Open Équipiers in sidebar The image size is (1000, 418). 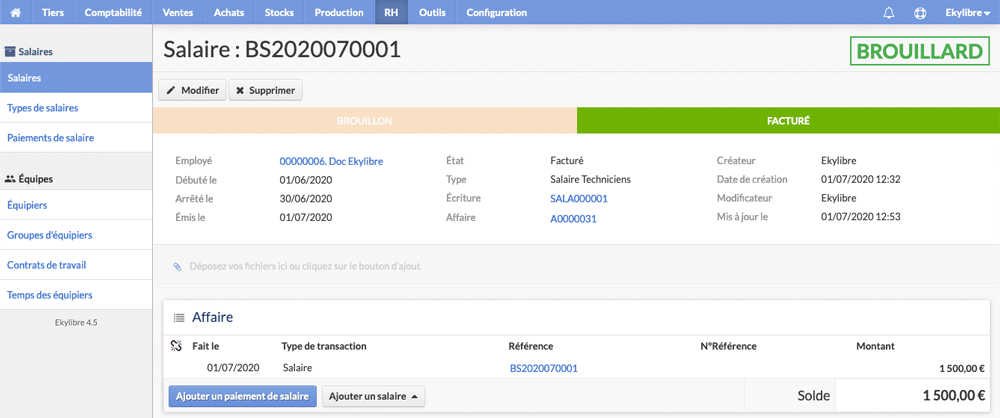tap(76, 205)
